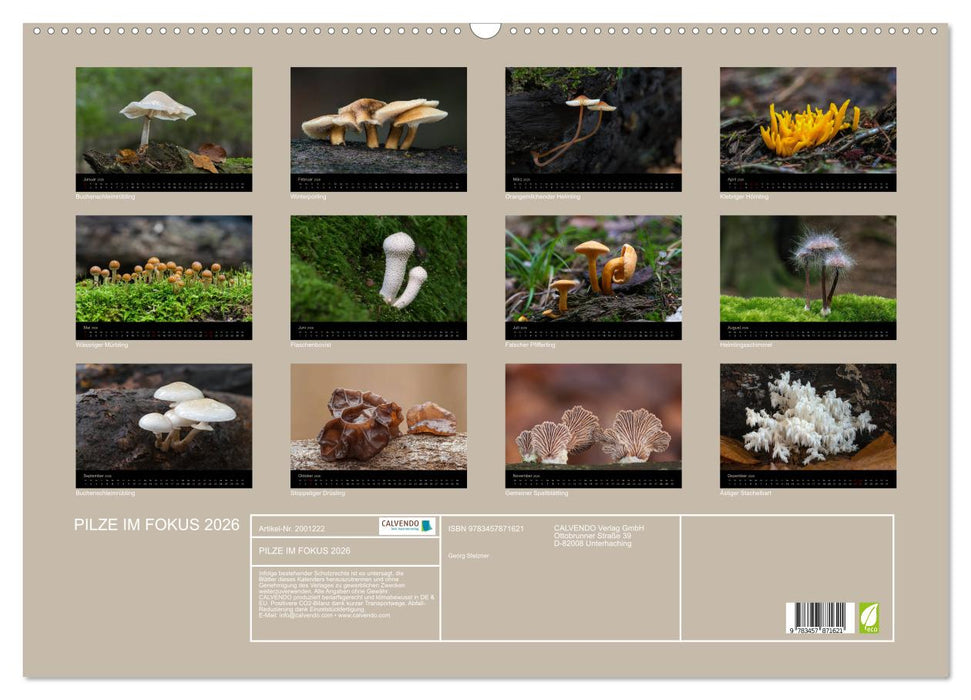Open the March Orangemilchender Helmling image
This screenshot has width=971, height=700.
[593, 121]
